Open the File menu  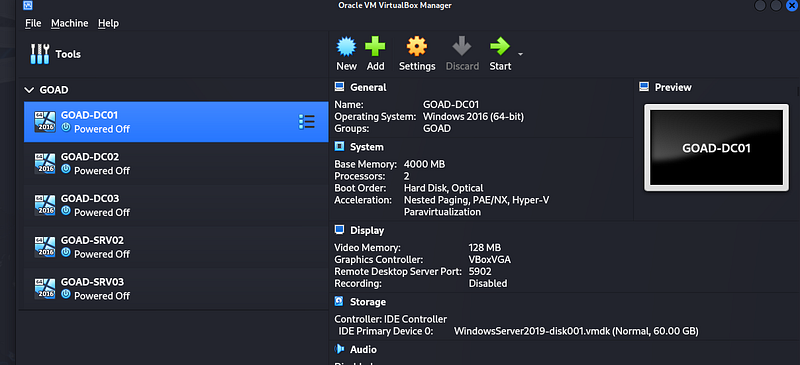coord(33,23)
